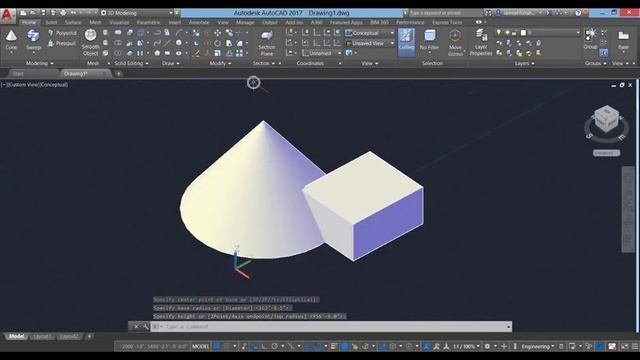640x360 pixels.
Task: Toggle the Culling selection button
Action: [406, 41]
